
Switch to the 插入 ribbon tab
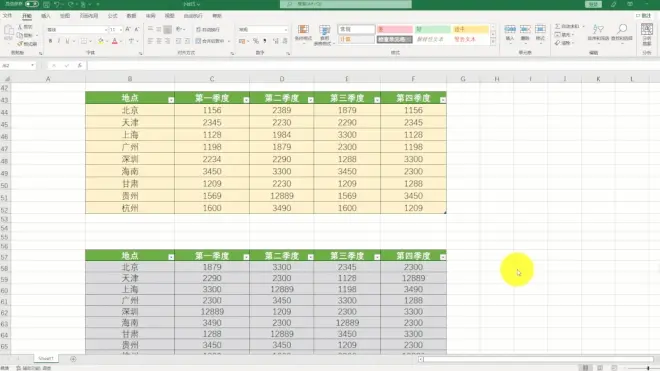pyautogui.click(x=45, y=16)
